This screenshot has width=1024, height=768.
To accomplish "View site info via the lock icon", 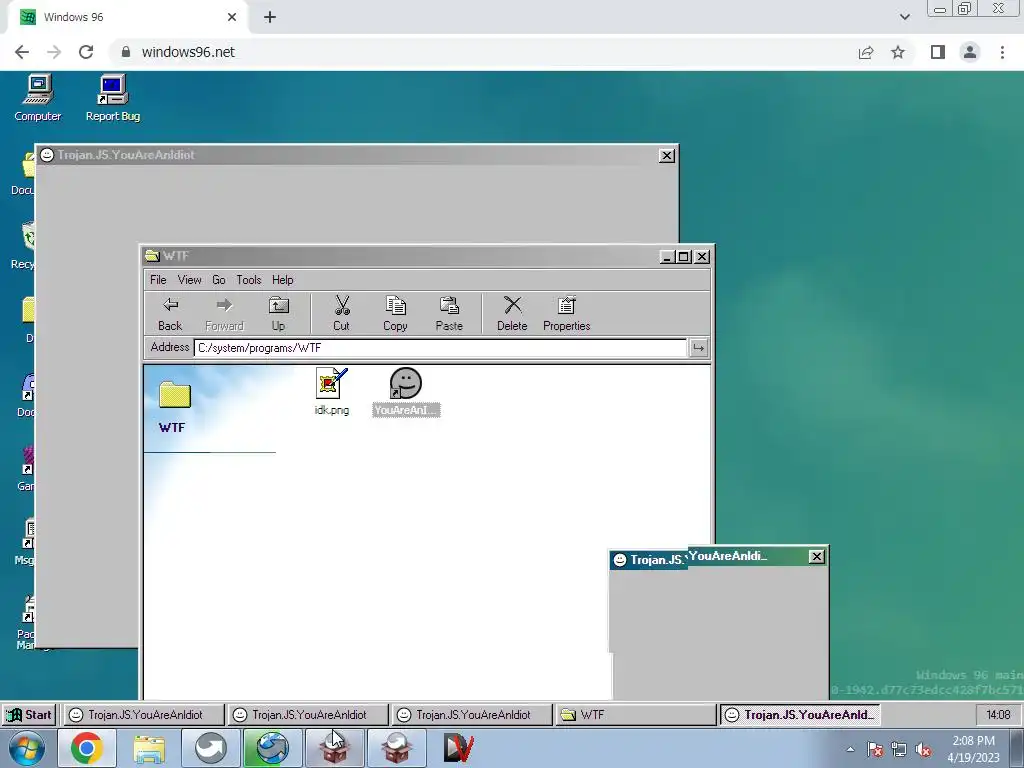I will [x=126, y=52].
